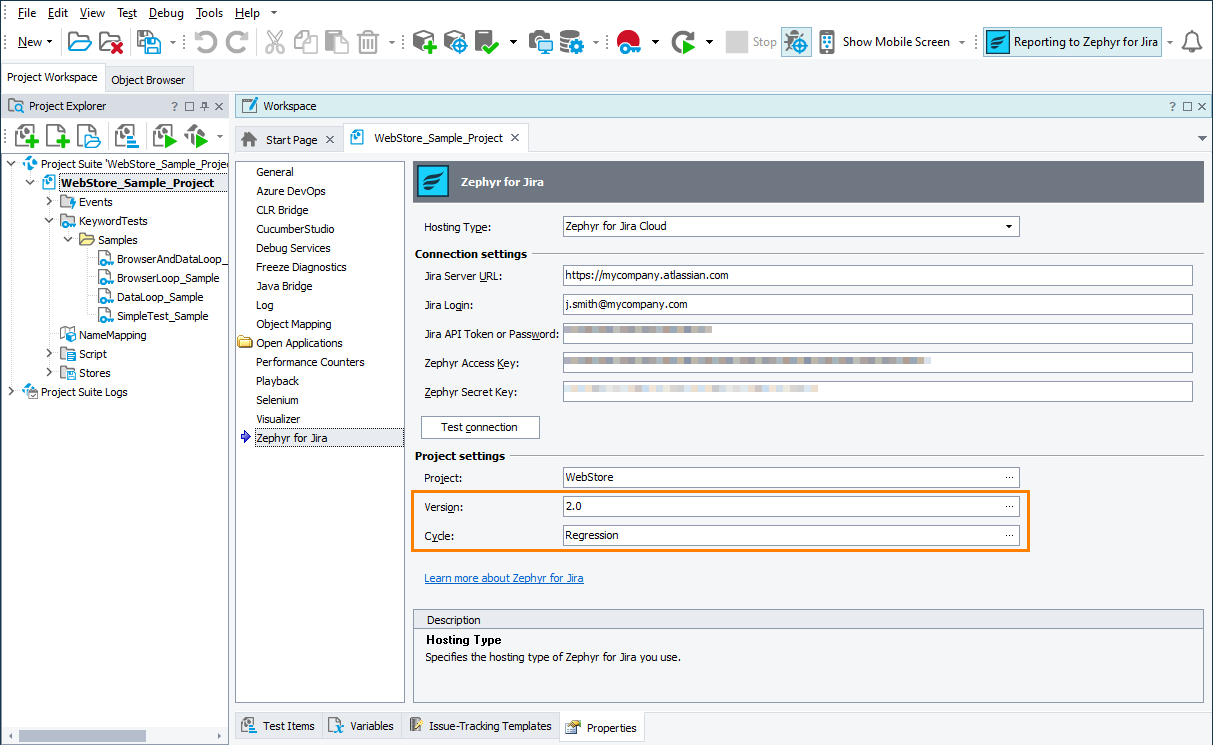Add new project item in Project Explorer toolbar
The height and width of the screenshot is (745, 1213).
26,136
